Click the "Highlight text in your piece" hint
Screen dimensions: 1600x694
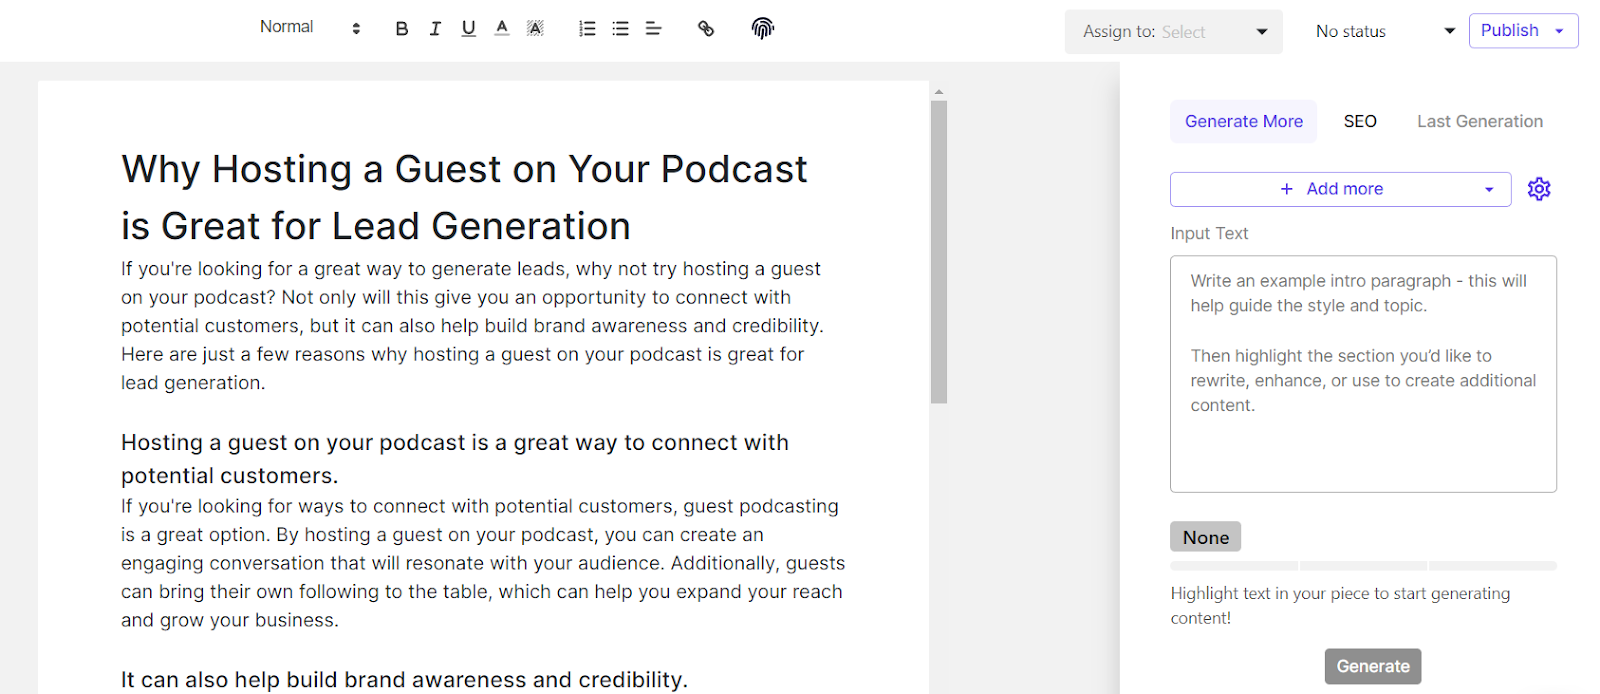[x=1340, y=605]
